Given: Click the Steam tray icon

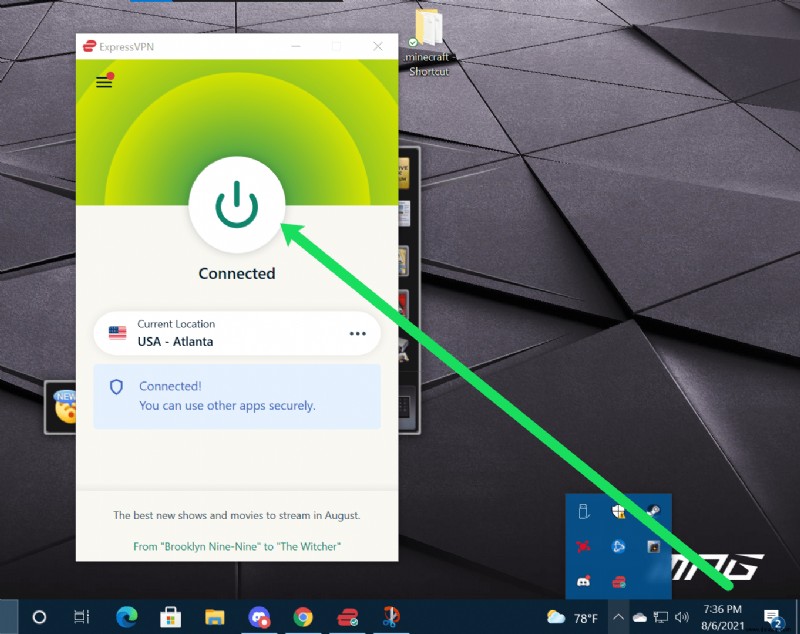Looking at the screenshot, I should tap(654, 511).
